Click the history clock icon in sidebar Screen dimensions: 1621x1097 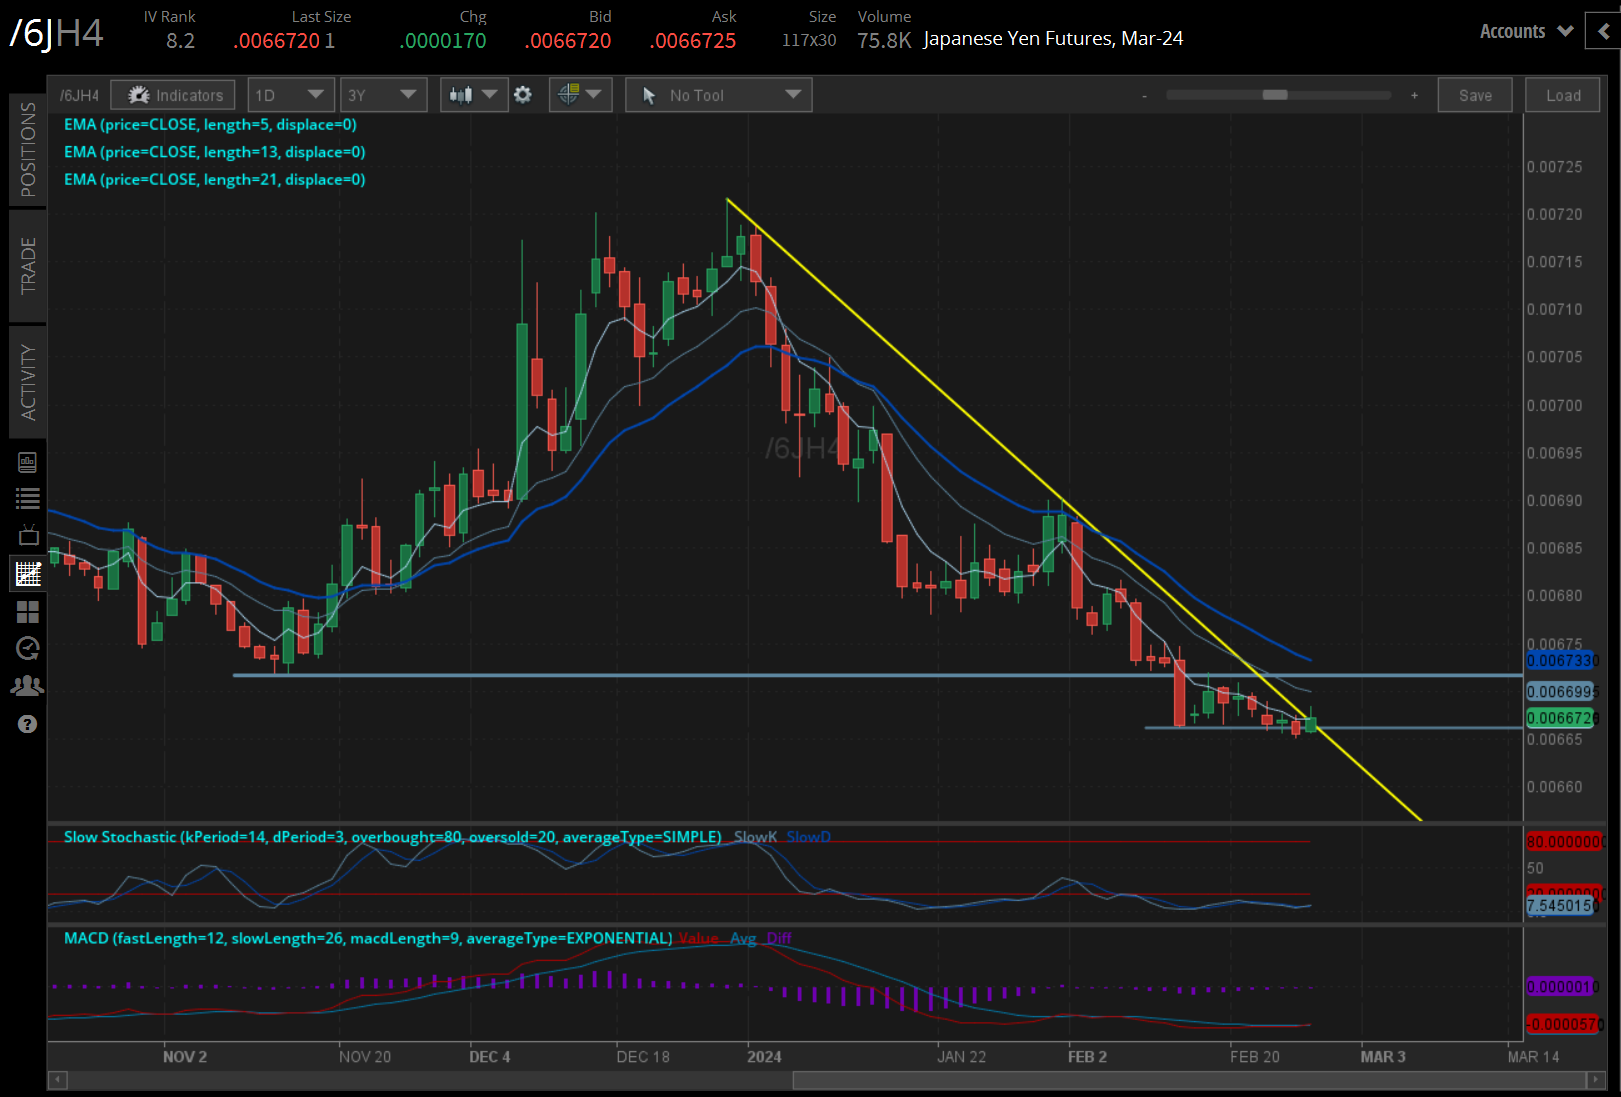(x=27, y=648)
